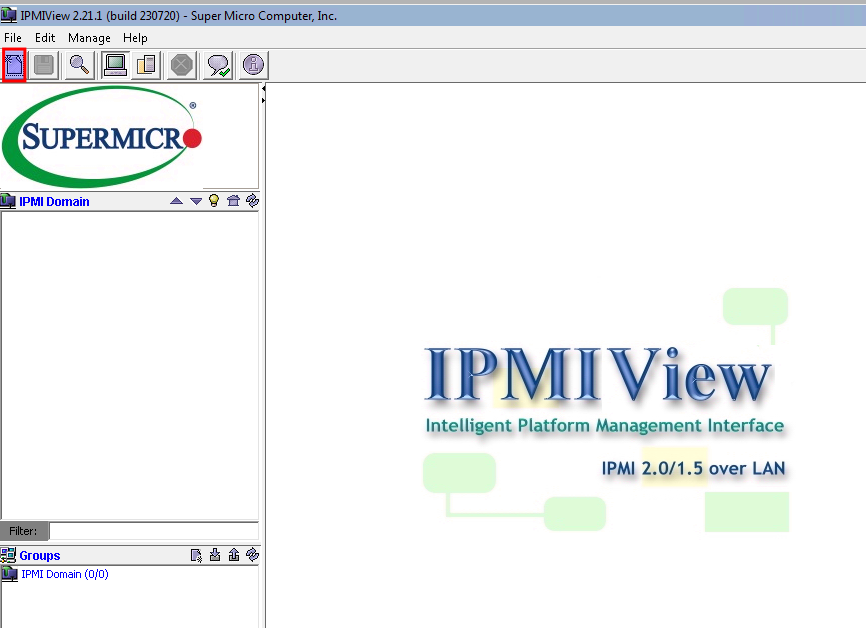
Task: Focus the Filter text field
Action: point(154,531)
